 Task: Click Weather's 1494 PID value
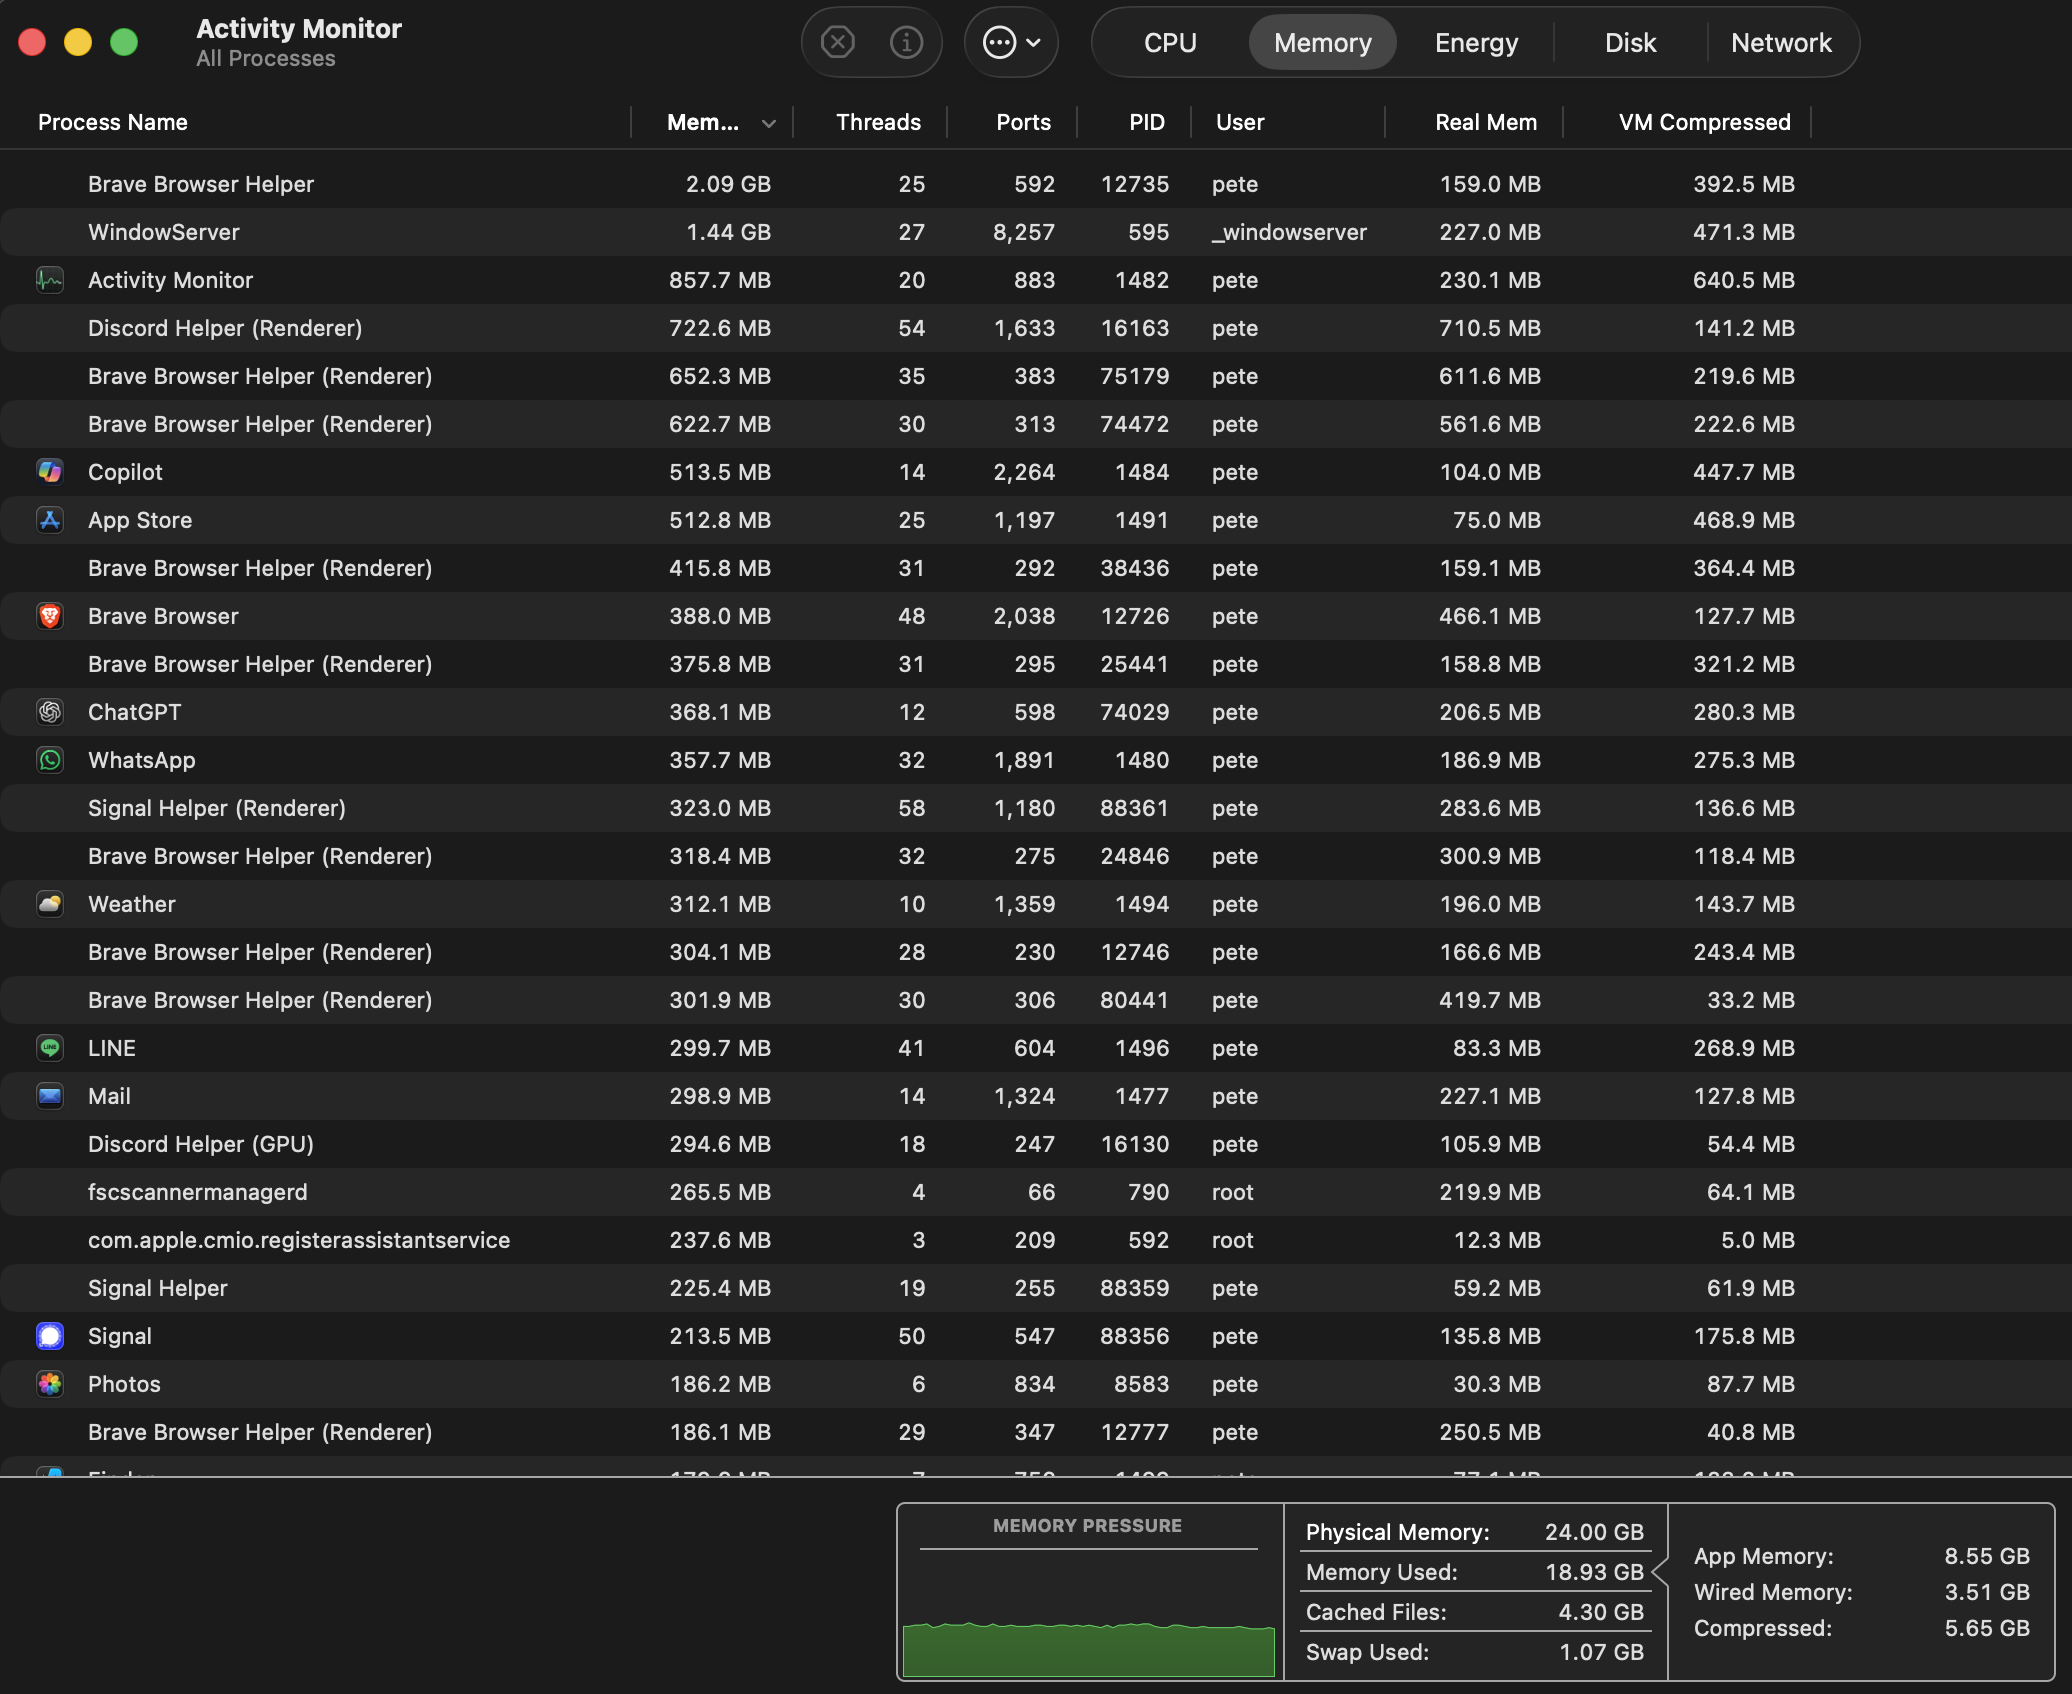(x=1142, y=904)
